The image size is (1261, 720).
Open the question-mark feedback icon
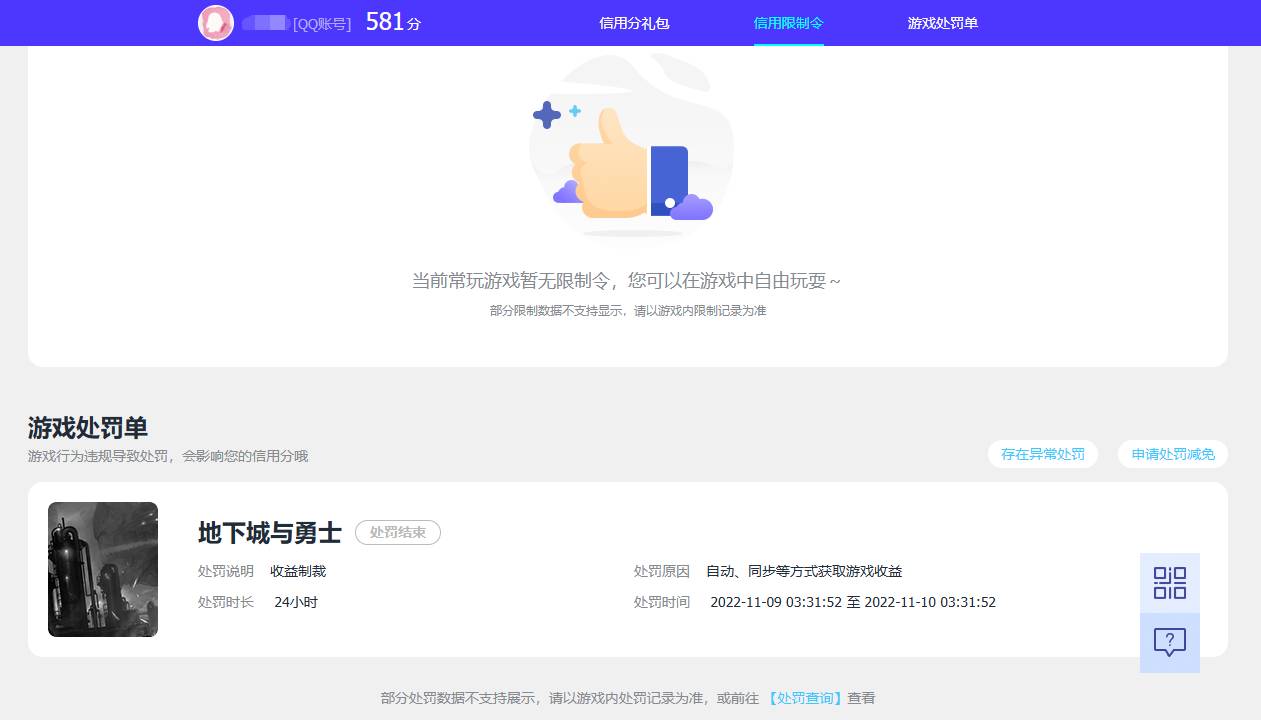pos(1169,643)
